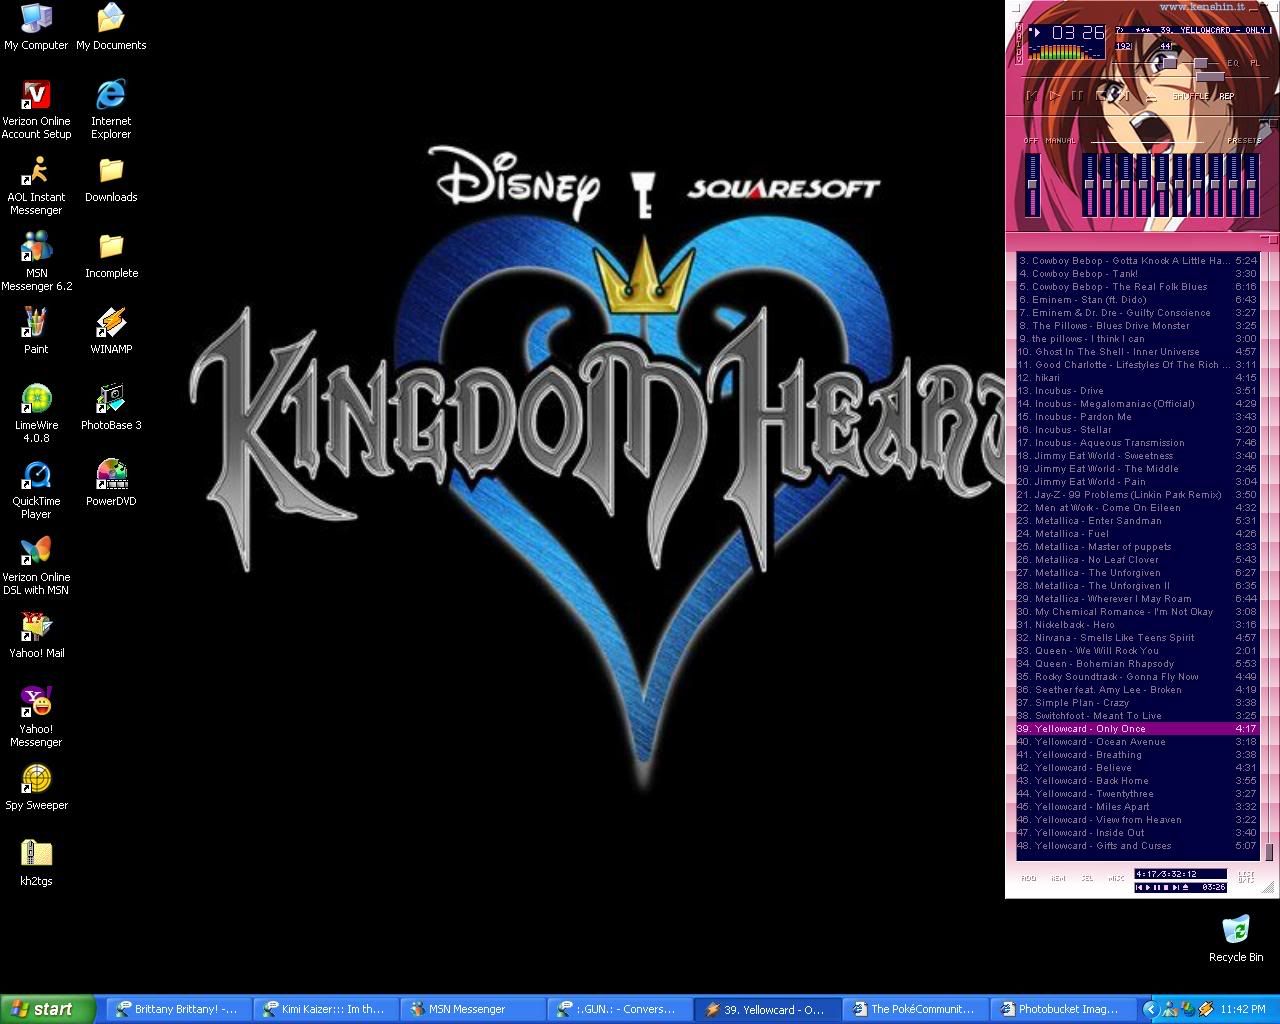Select the Yahoo! Mail shortcut icon
Image resolution: width=1280 pixels, height=1024 pixels.
[36, 636]
